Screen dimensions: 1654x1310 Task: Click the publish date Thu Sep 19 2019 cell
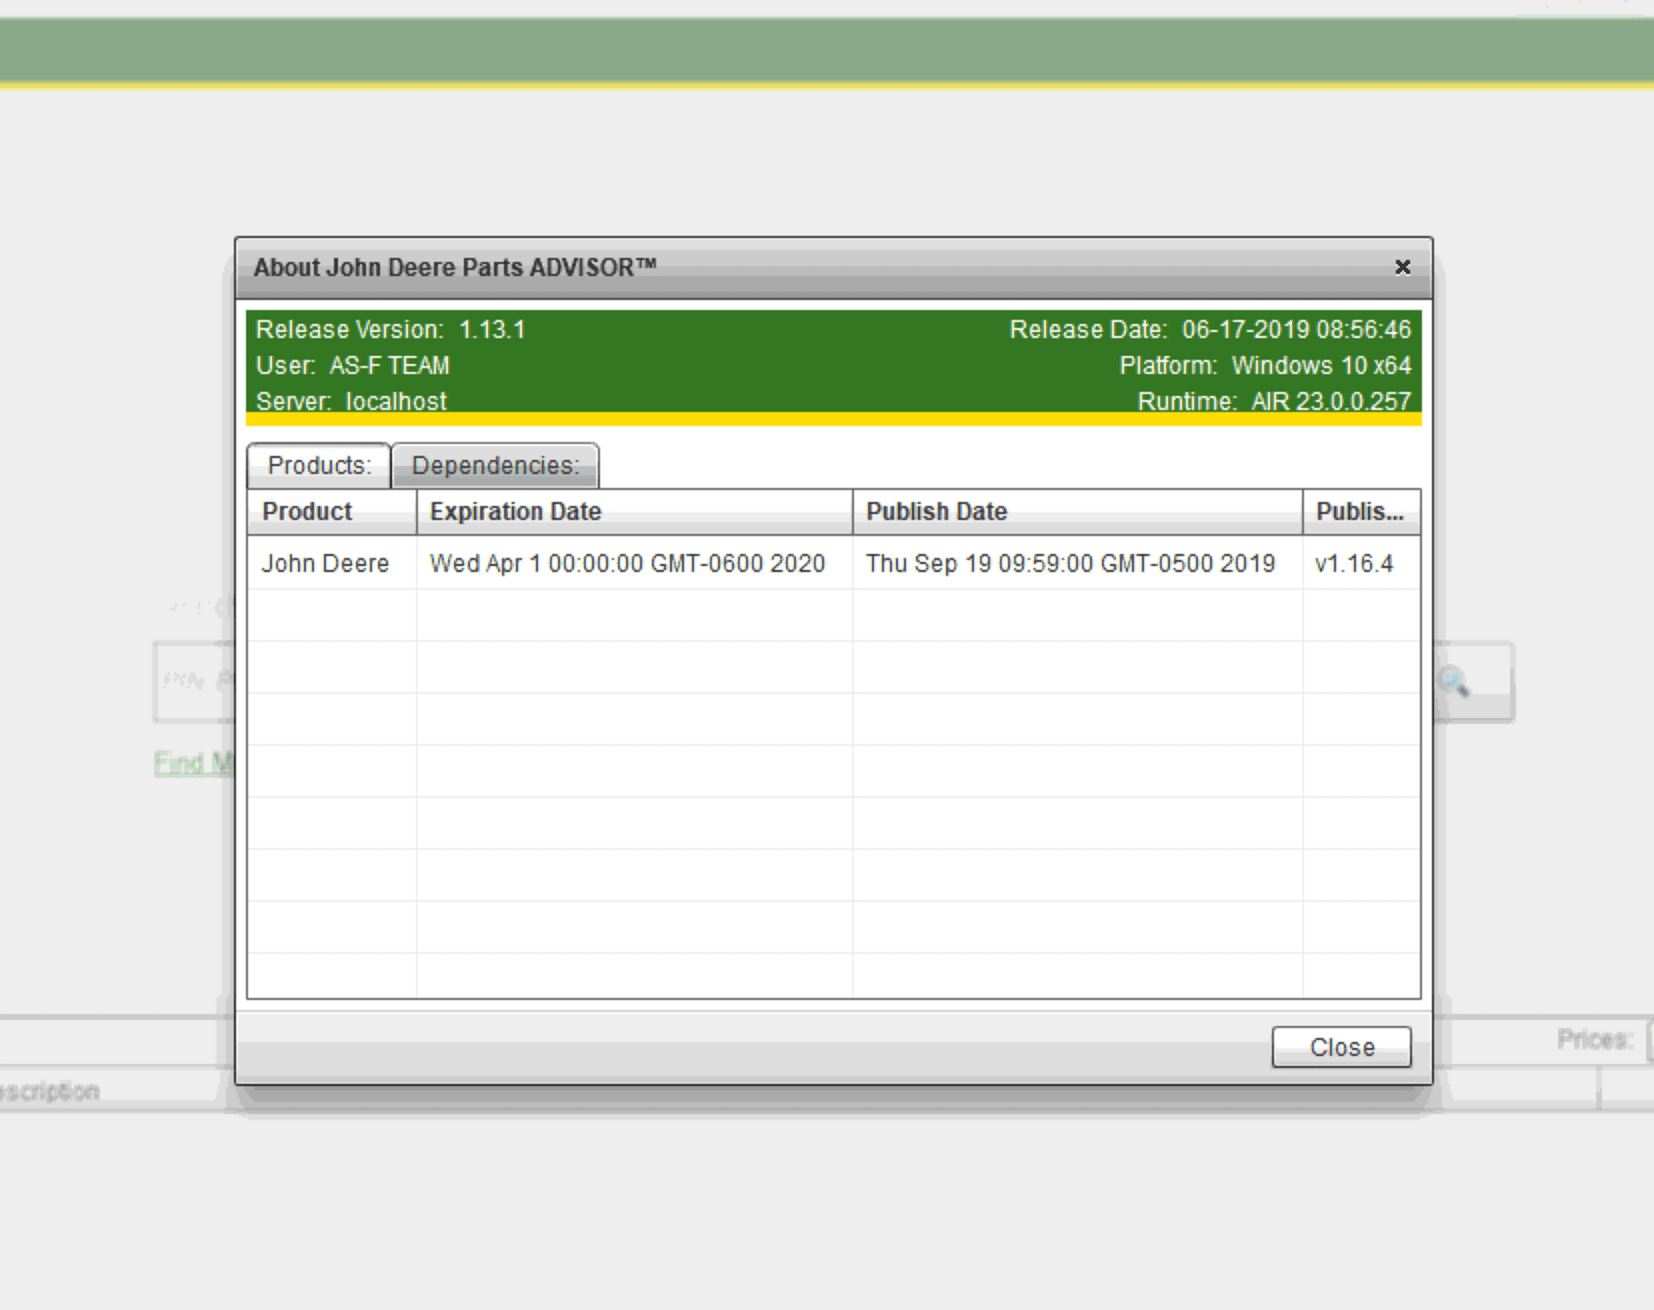pos(1078,563)
